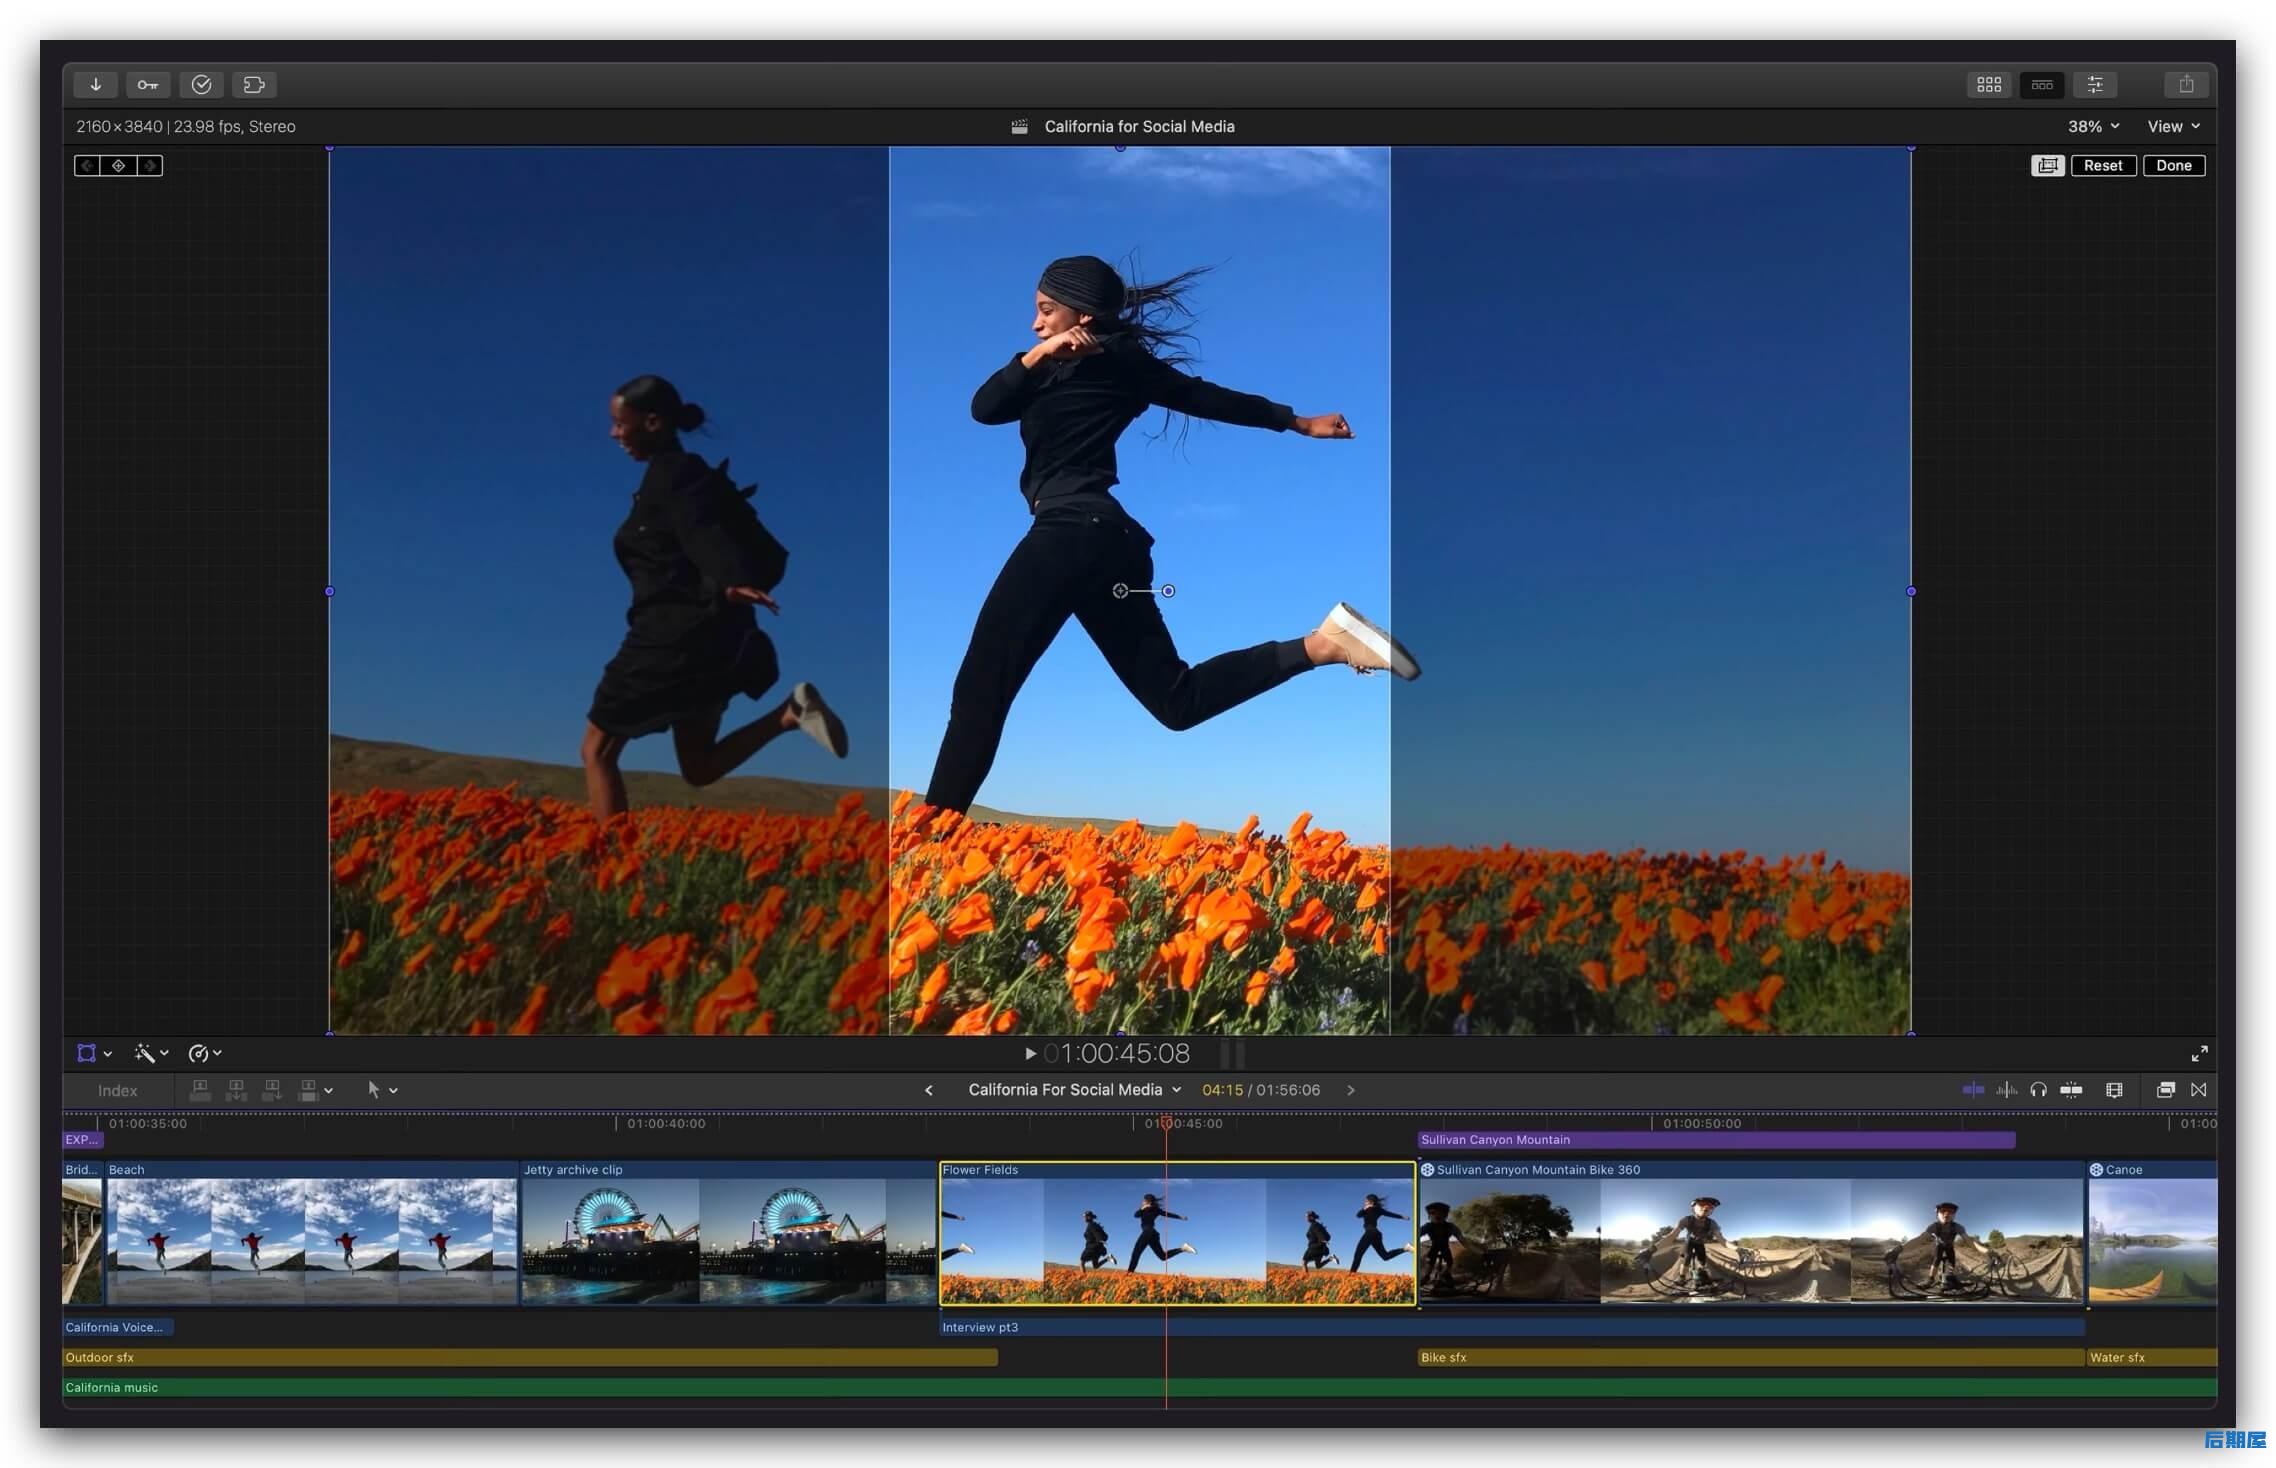Show the Inspector sliders icon

pos(2095,85)
